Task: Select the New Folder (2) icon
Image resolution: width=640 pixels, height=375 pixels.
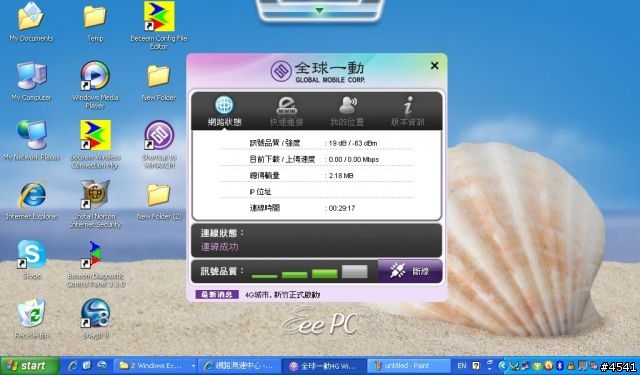Action: coord(159,201)
